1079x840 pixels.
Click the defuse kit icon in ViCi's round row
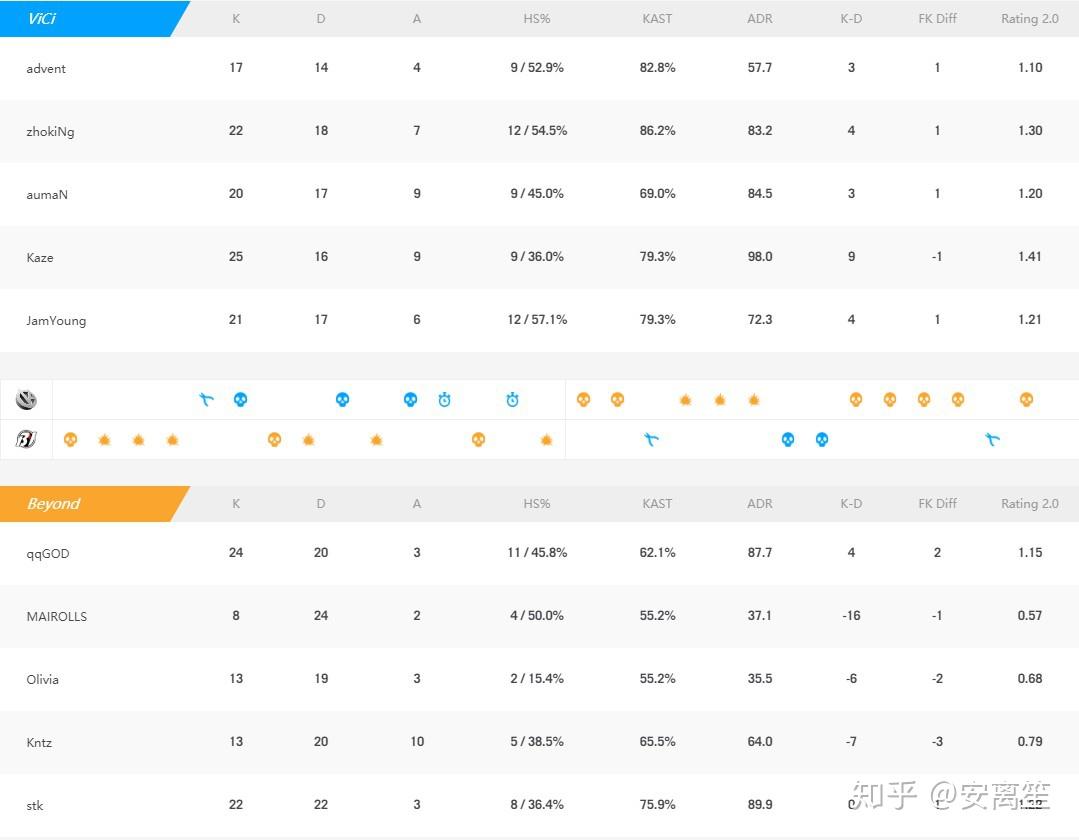(206, 400)
